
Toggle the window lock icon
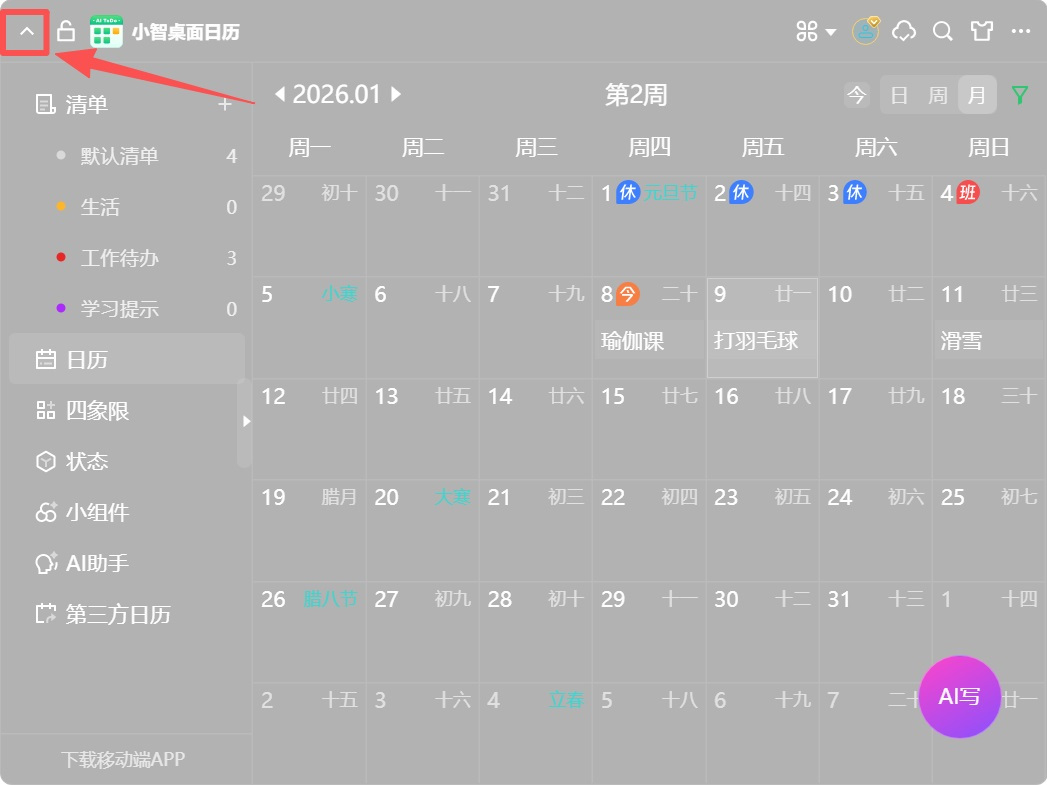(x=65, y=30)
